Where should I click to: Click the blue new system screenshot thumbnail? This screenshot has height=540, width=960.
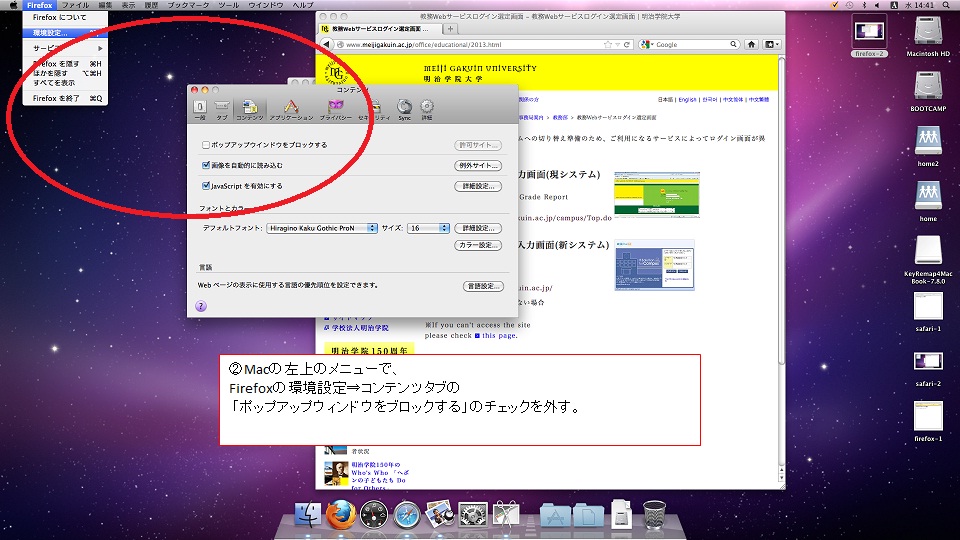point(654,264)
